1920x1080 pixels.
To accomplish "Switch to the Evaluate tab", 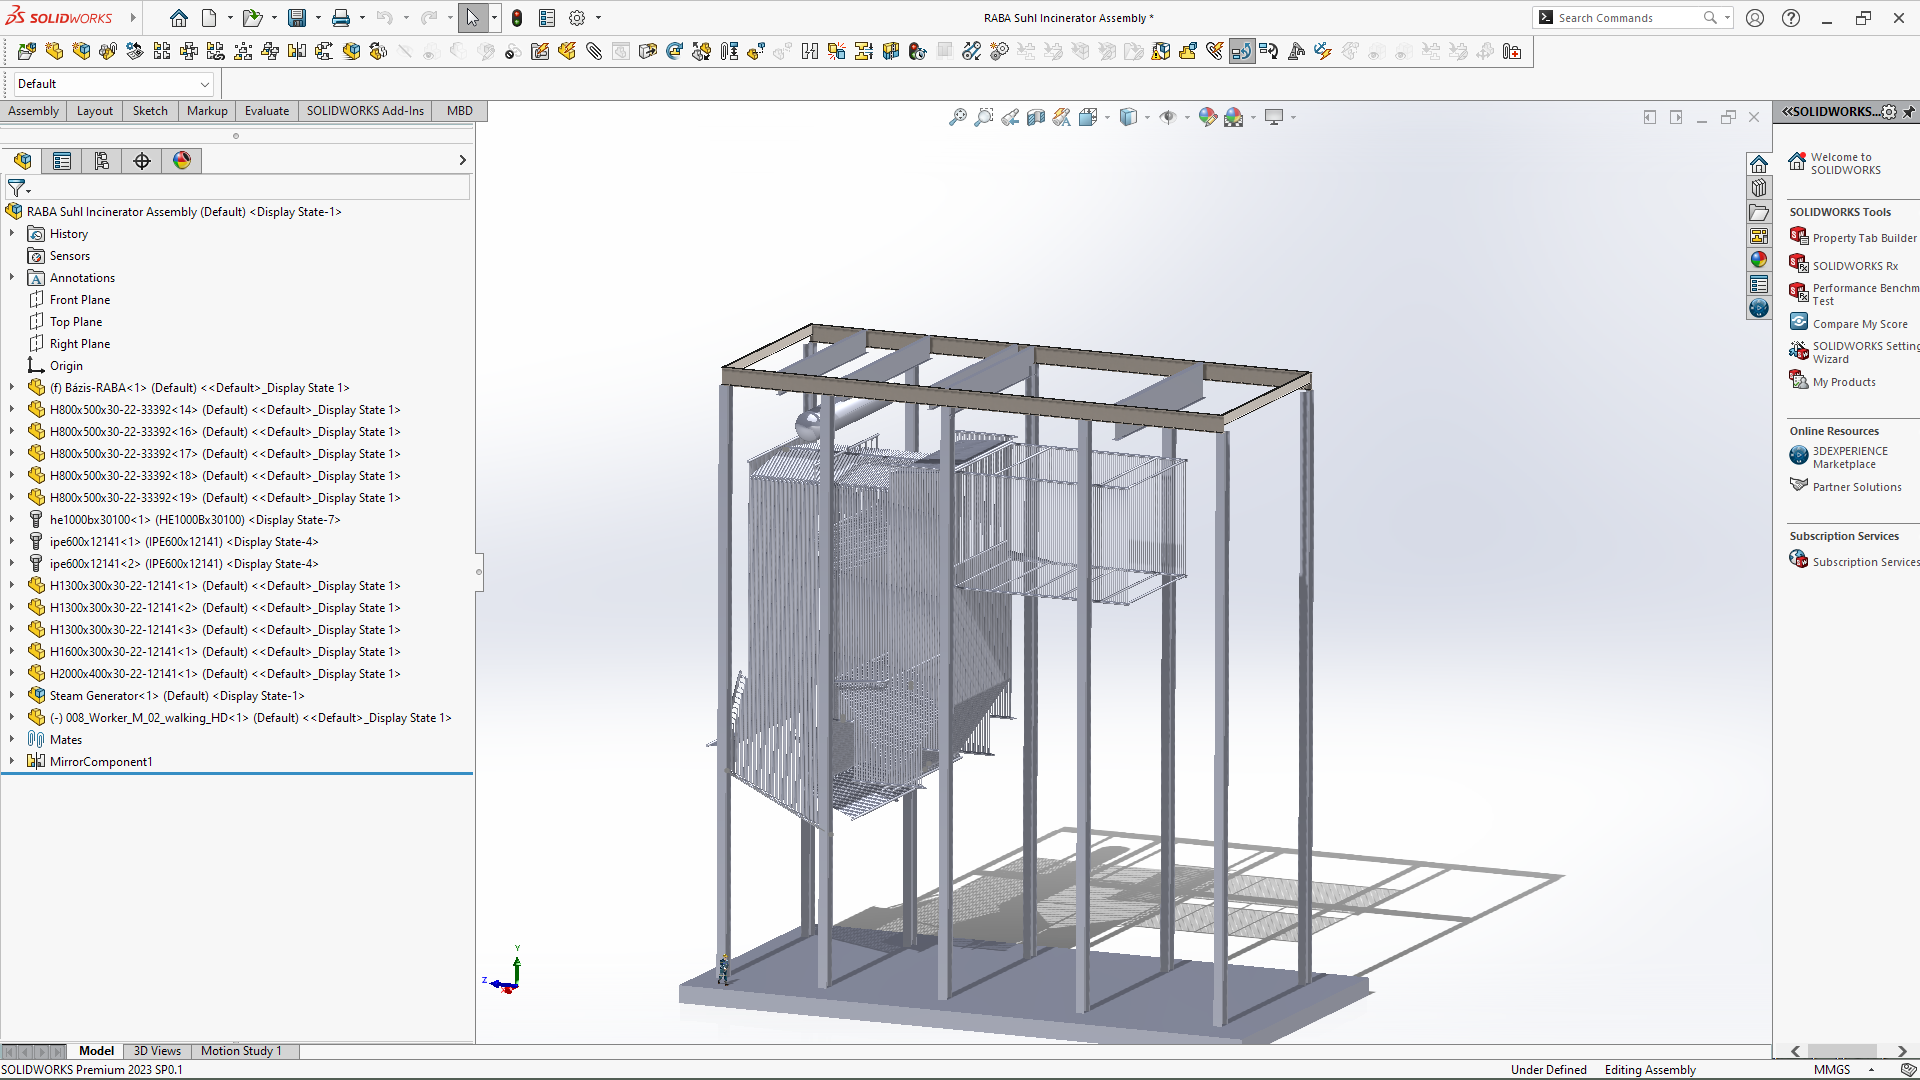I will 267,111.
